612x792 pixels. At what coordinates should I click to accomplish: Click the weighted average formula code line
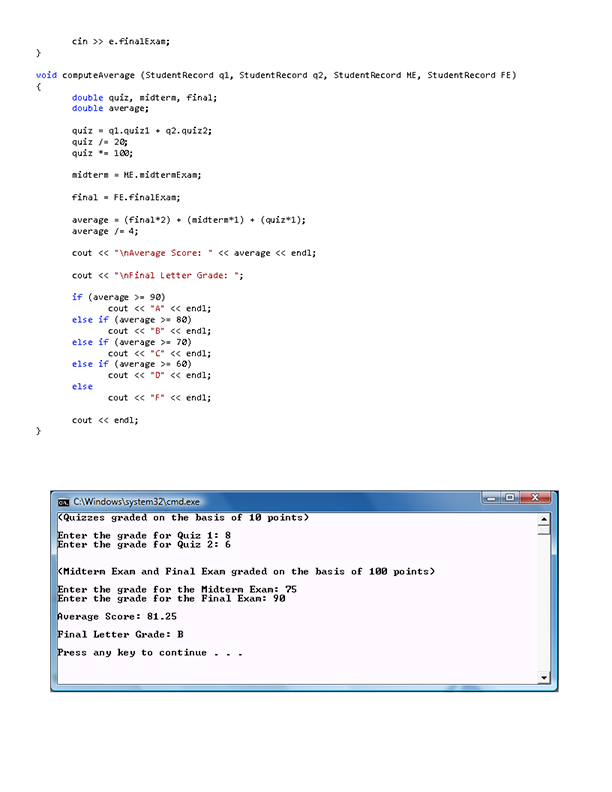tap(189, 220)
